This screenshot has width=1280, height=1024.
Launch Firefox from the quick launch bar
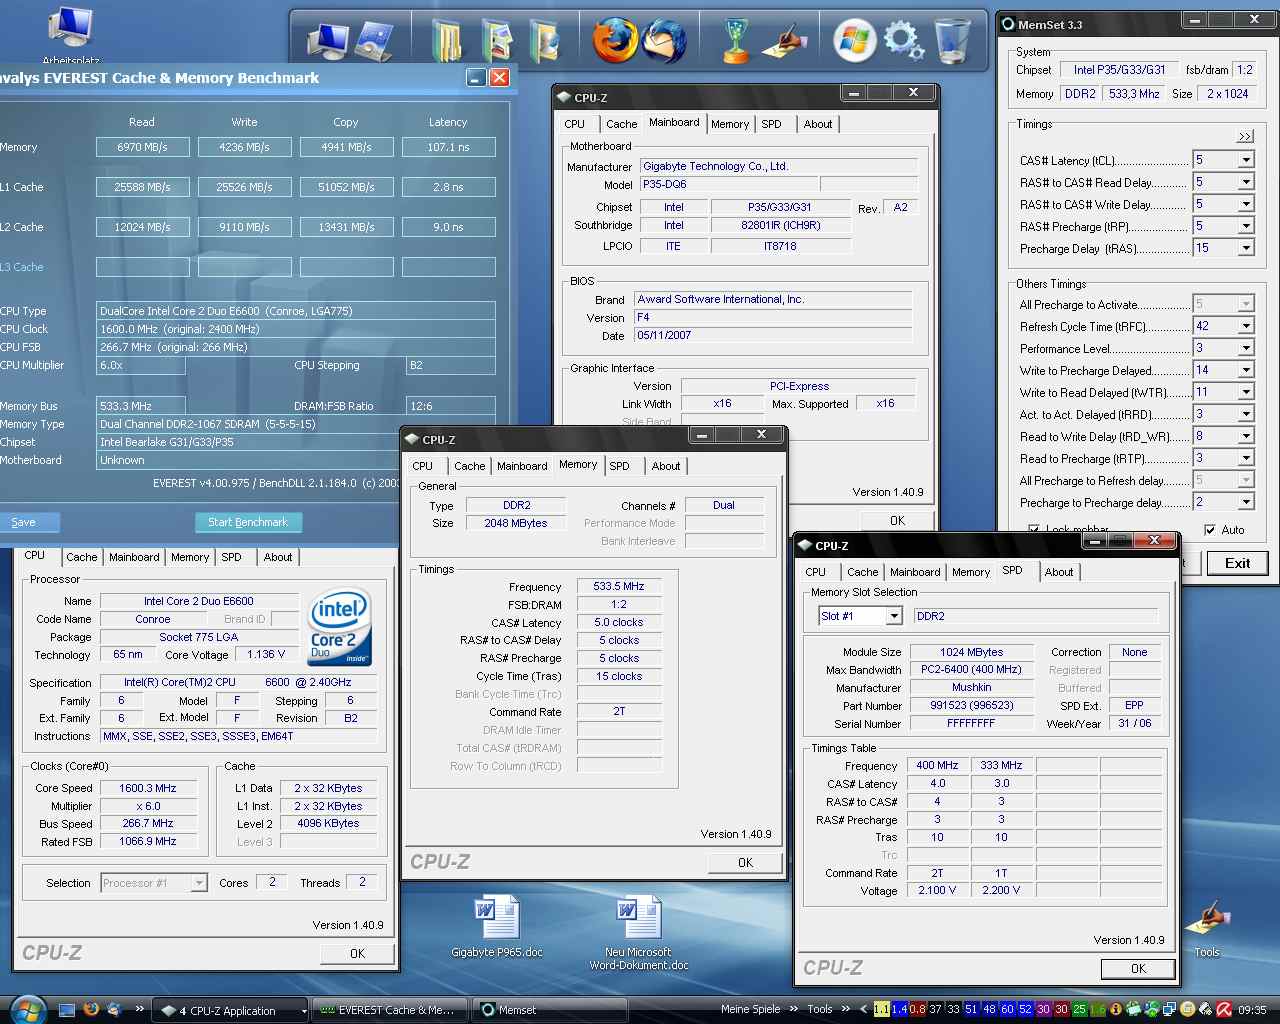coord(91,1010)
